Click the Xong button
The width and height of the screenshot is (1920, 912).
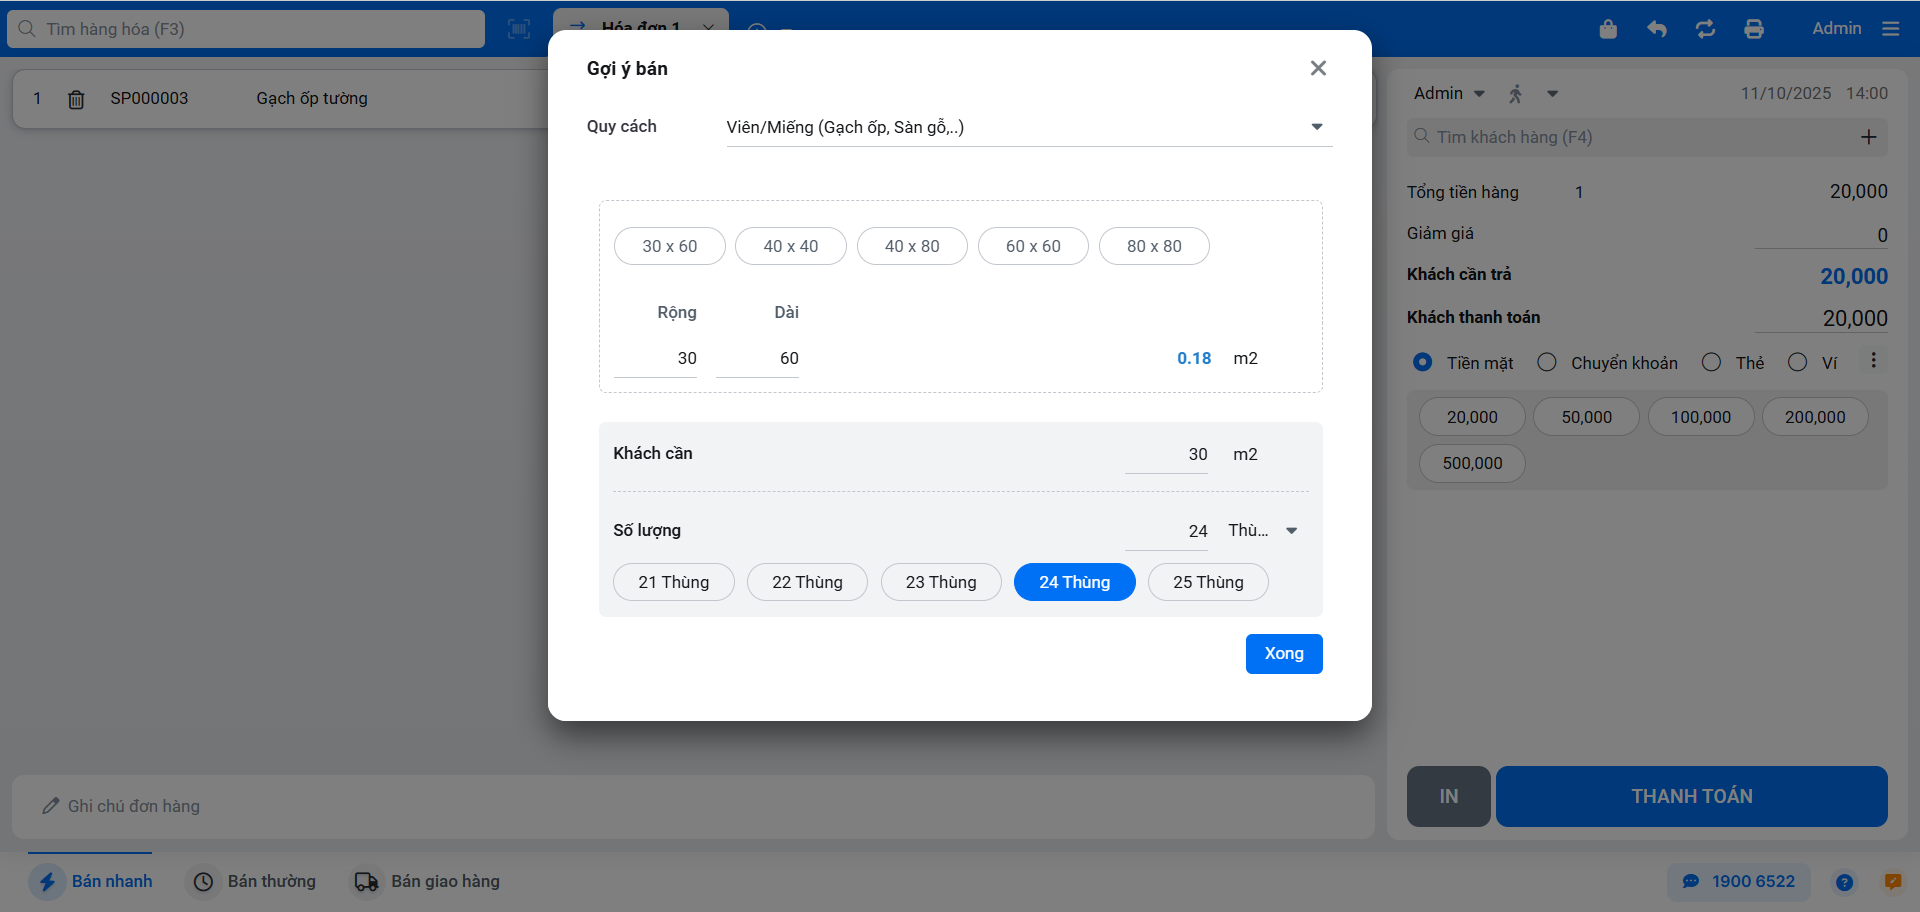click(x=1284, y=654)
